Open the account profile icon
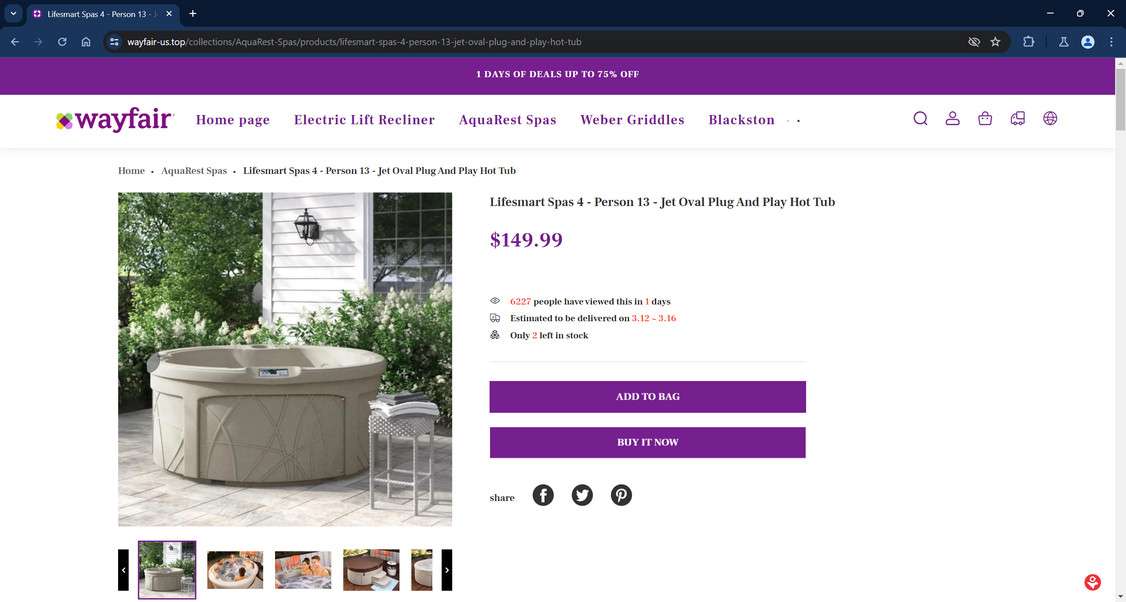Viewport: 1126px width, 602px height. pos(952,119)
